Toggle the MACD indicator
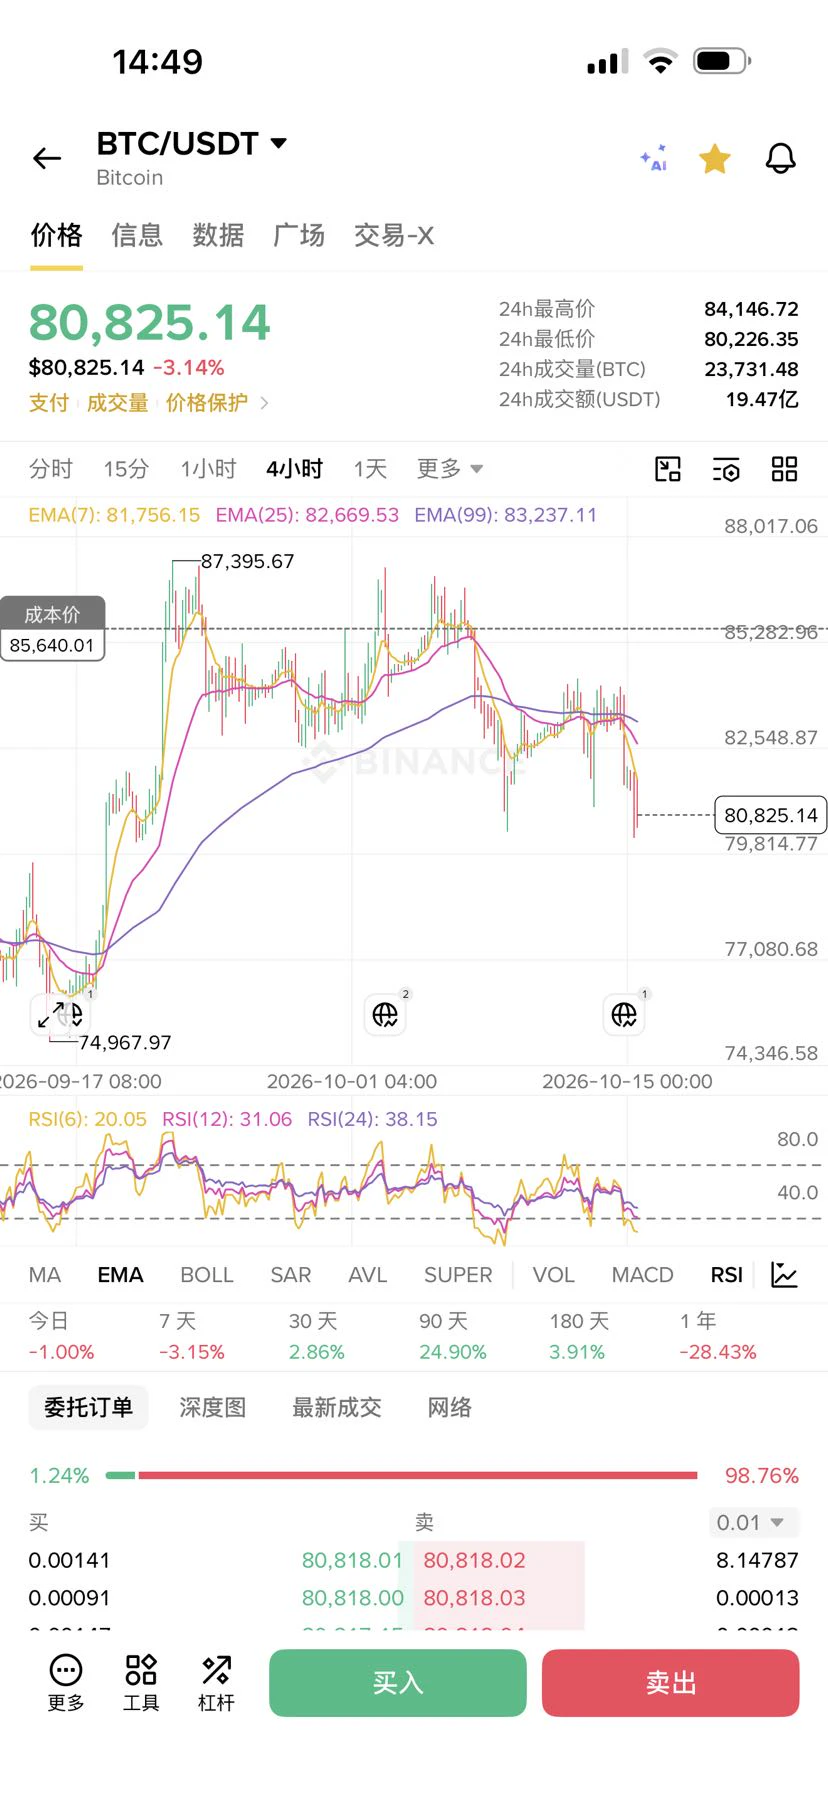 click(x=642, y=1275)
